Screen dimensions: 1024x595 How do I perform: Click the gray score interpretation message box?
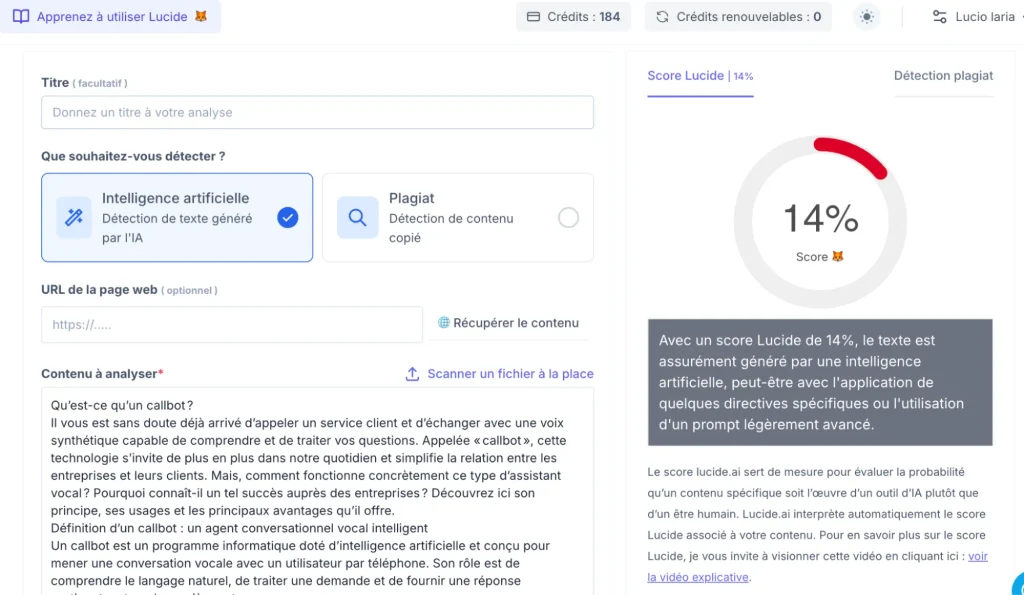pyautogui.click(x=820, y=382)
